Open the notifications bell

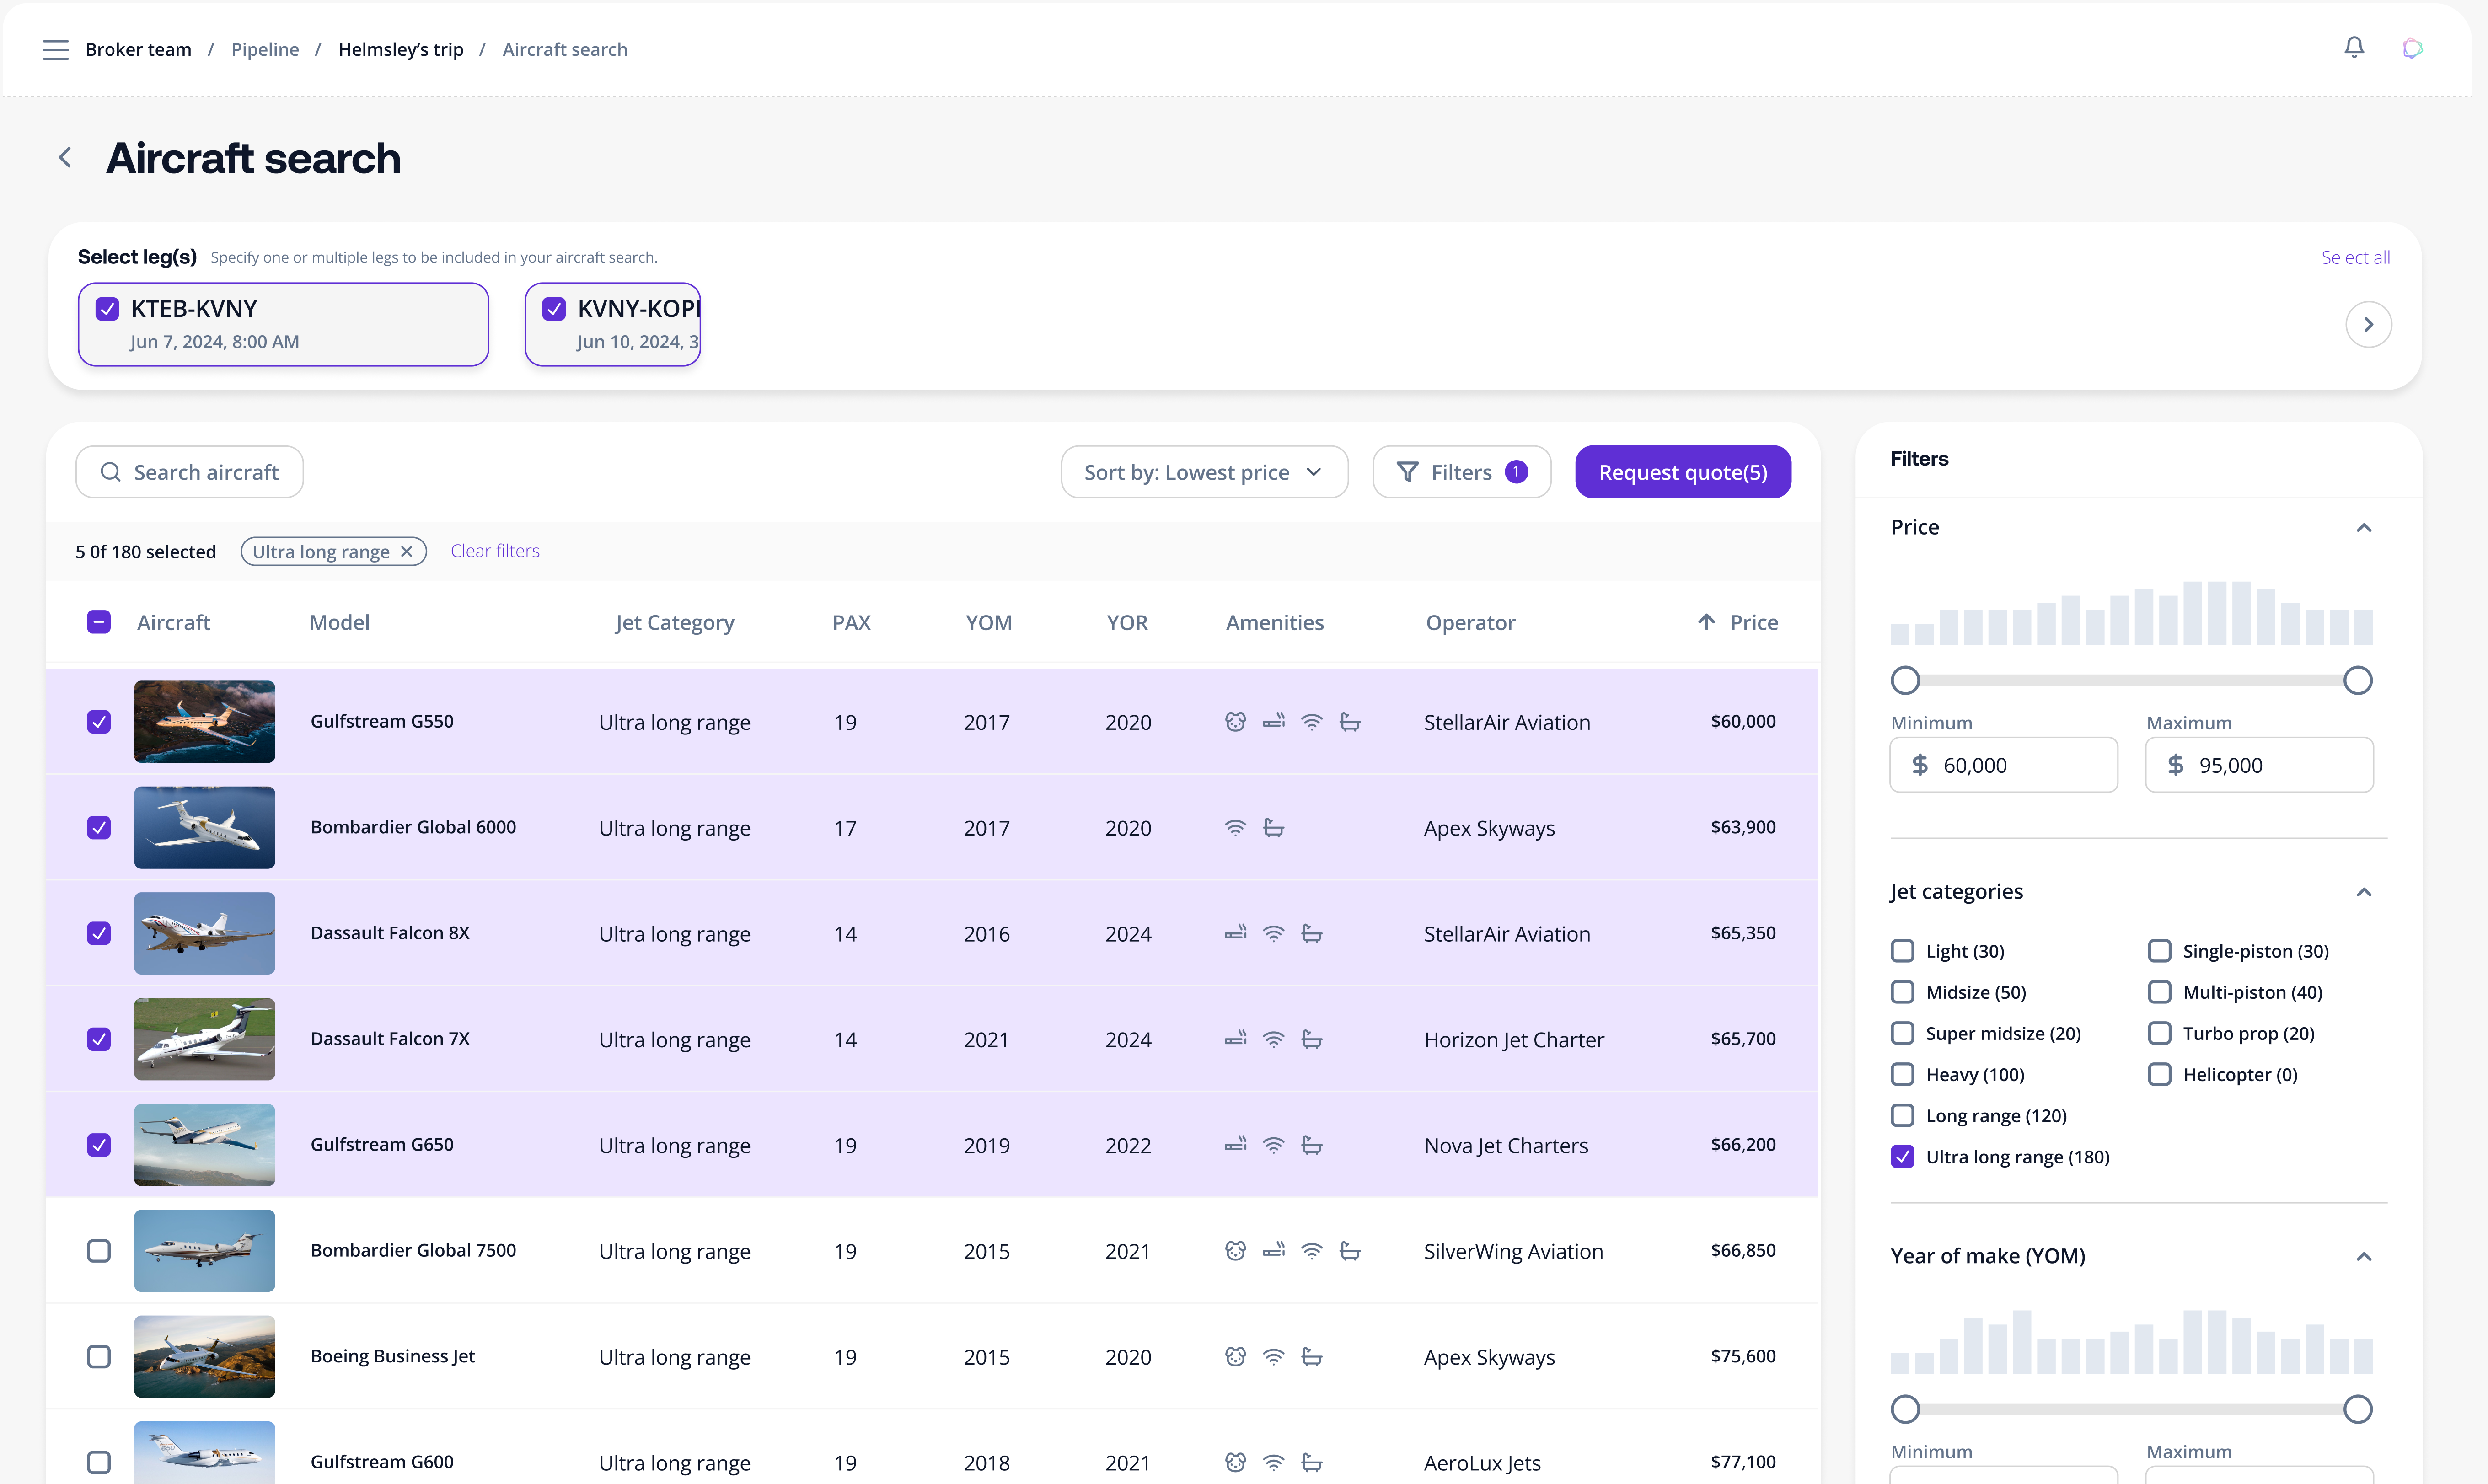point(2354,48)
